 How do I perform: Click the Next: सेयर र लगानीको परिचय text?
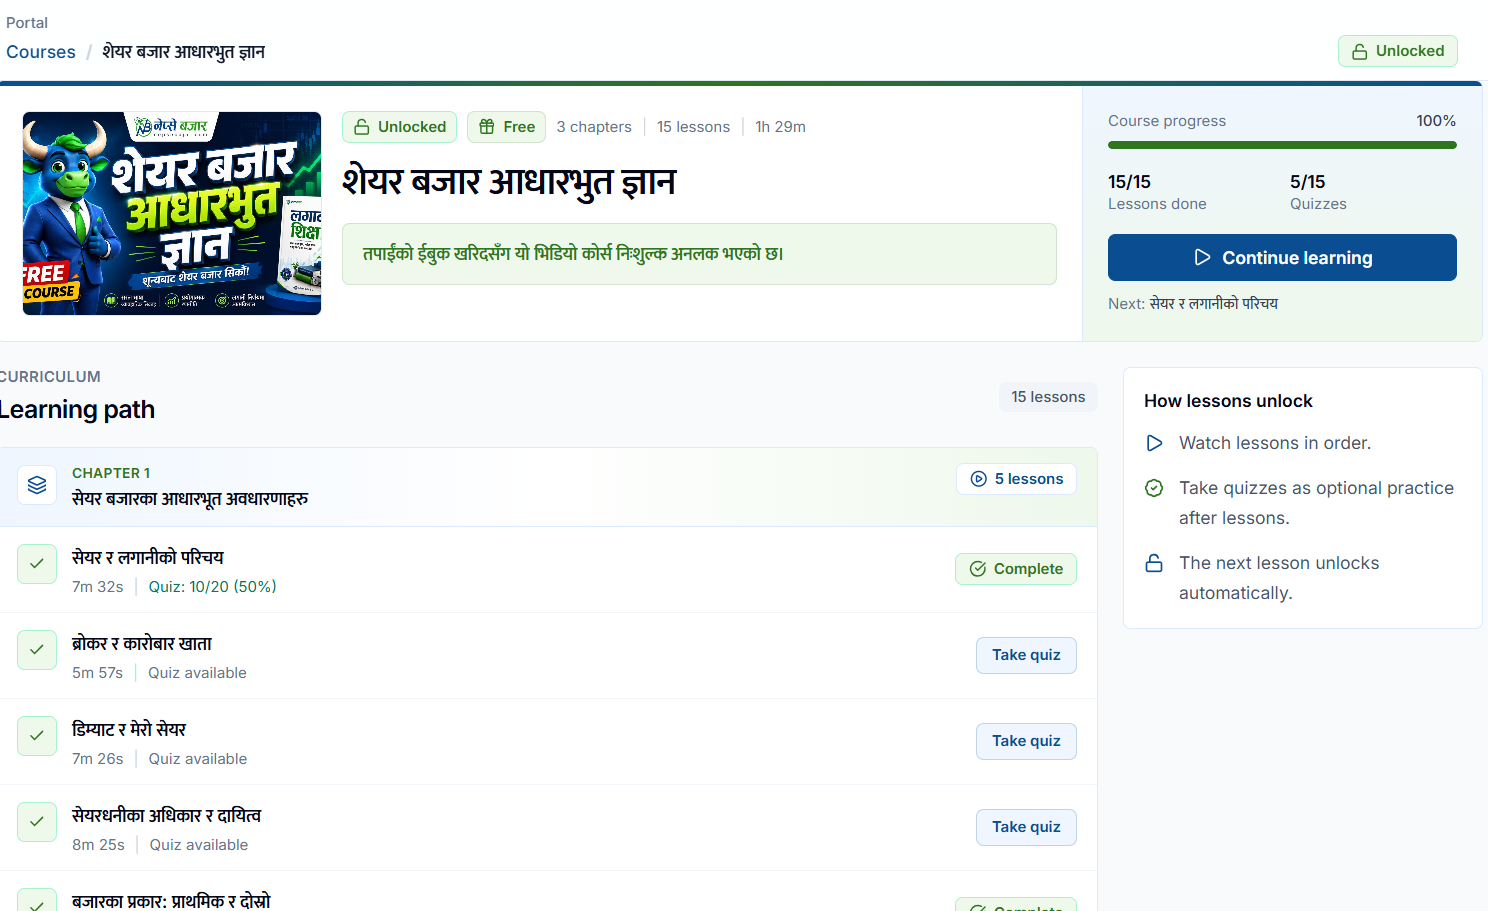tap(1193, 304)
